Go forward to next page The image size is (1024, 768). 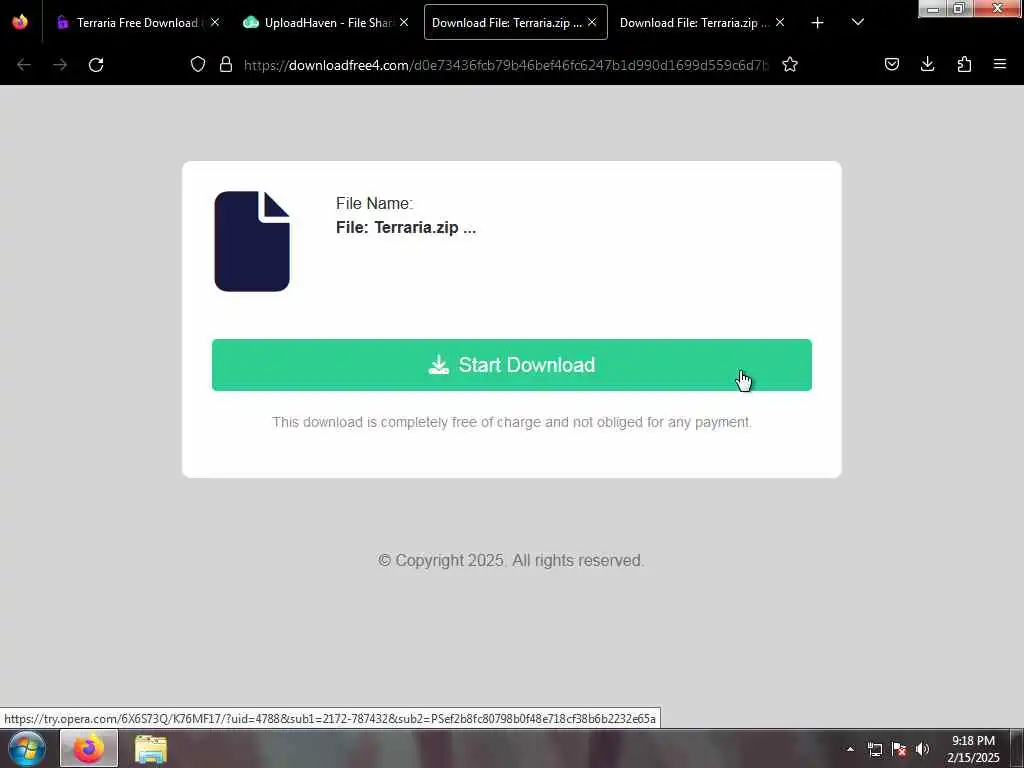coord(60,65)
